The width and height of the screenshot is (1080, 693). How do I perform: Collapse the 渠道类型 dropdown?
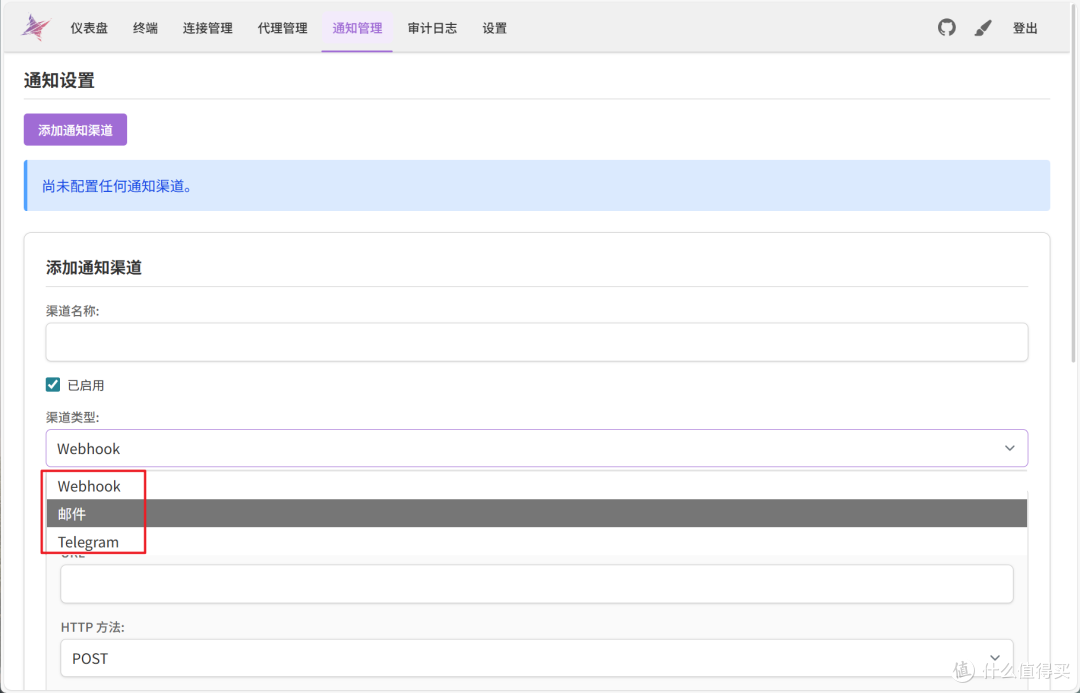pyautogui.click(x=537, y=448)
